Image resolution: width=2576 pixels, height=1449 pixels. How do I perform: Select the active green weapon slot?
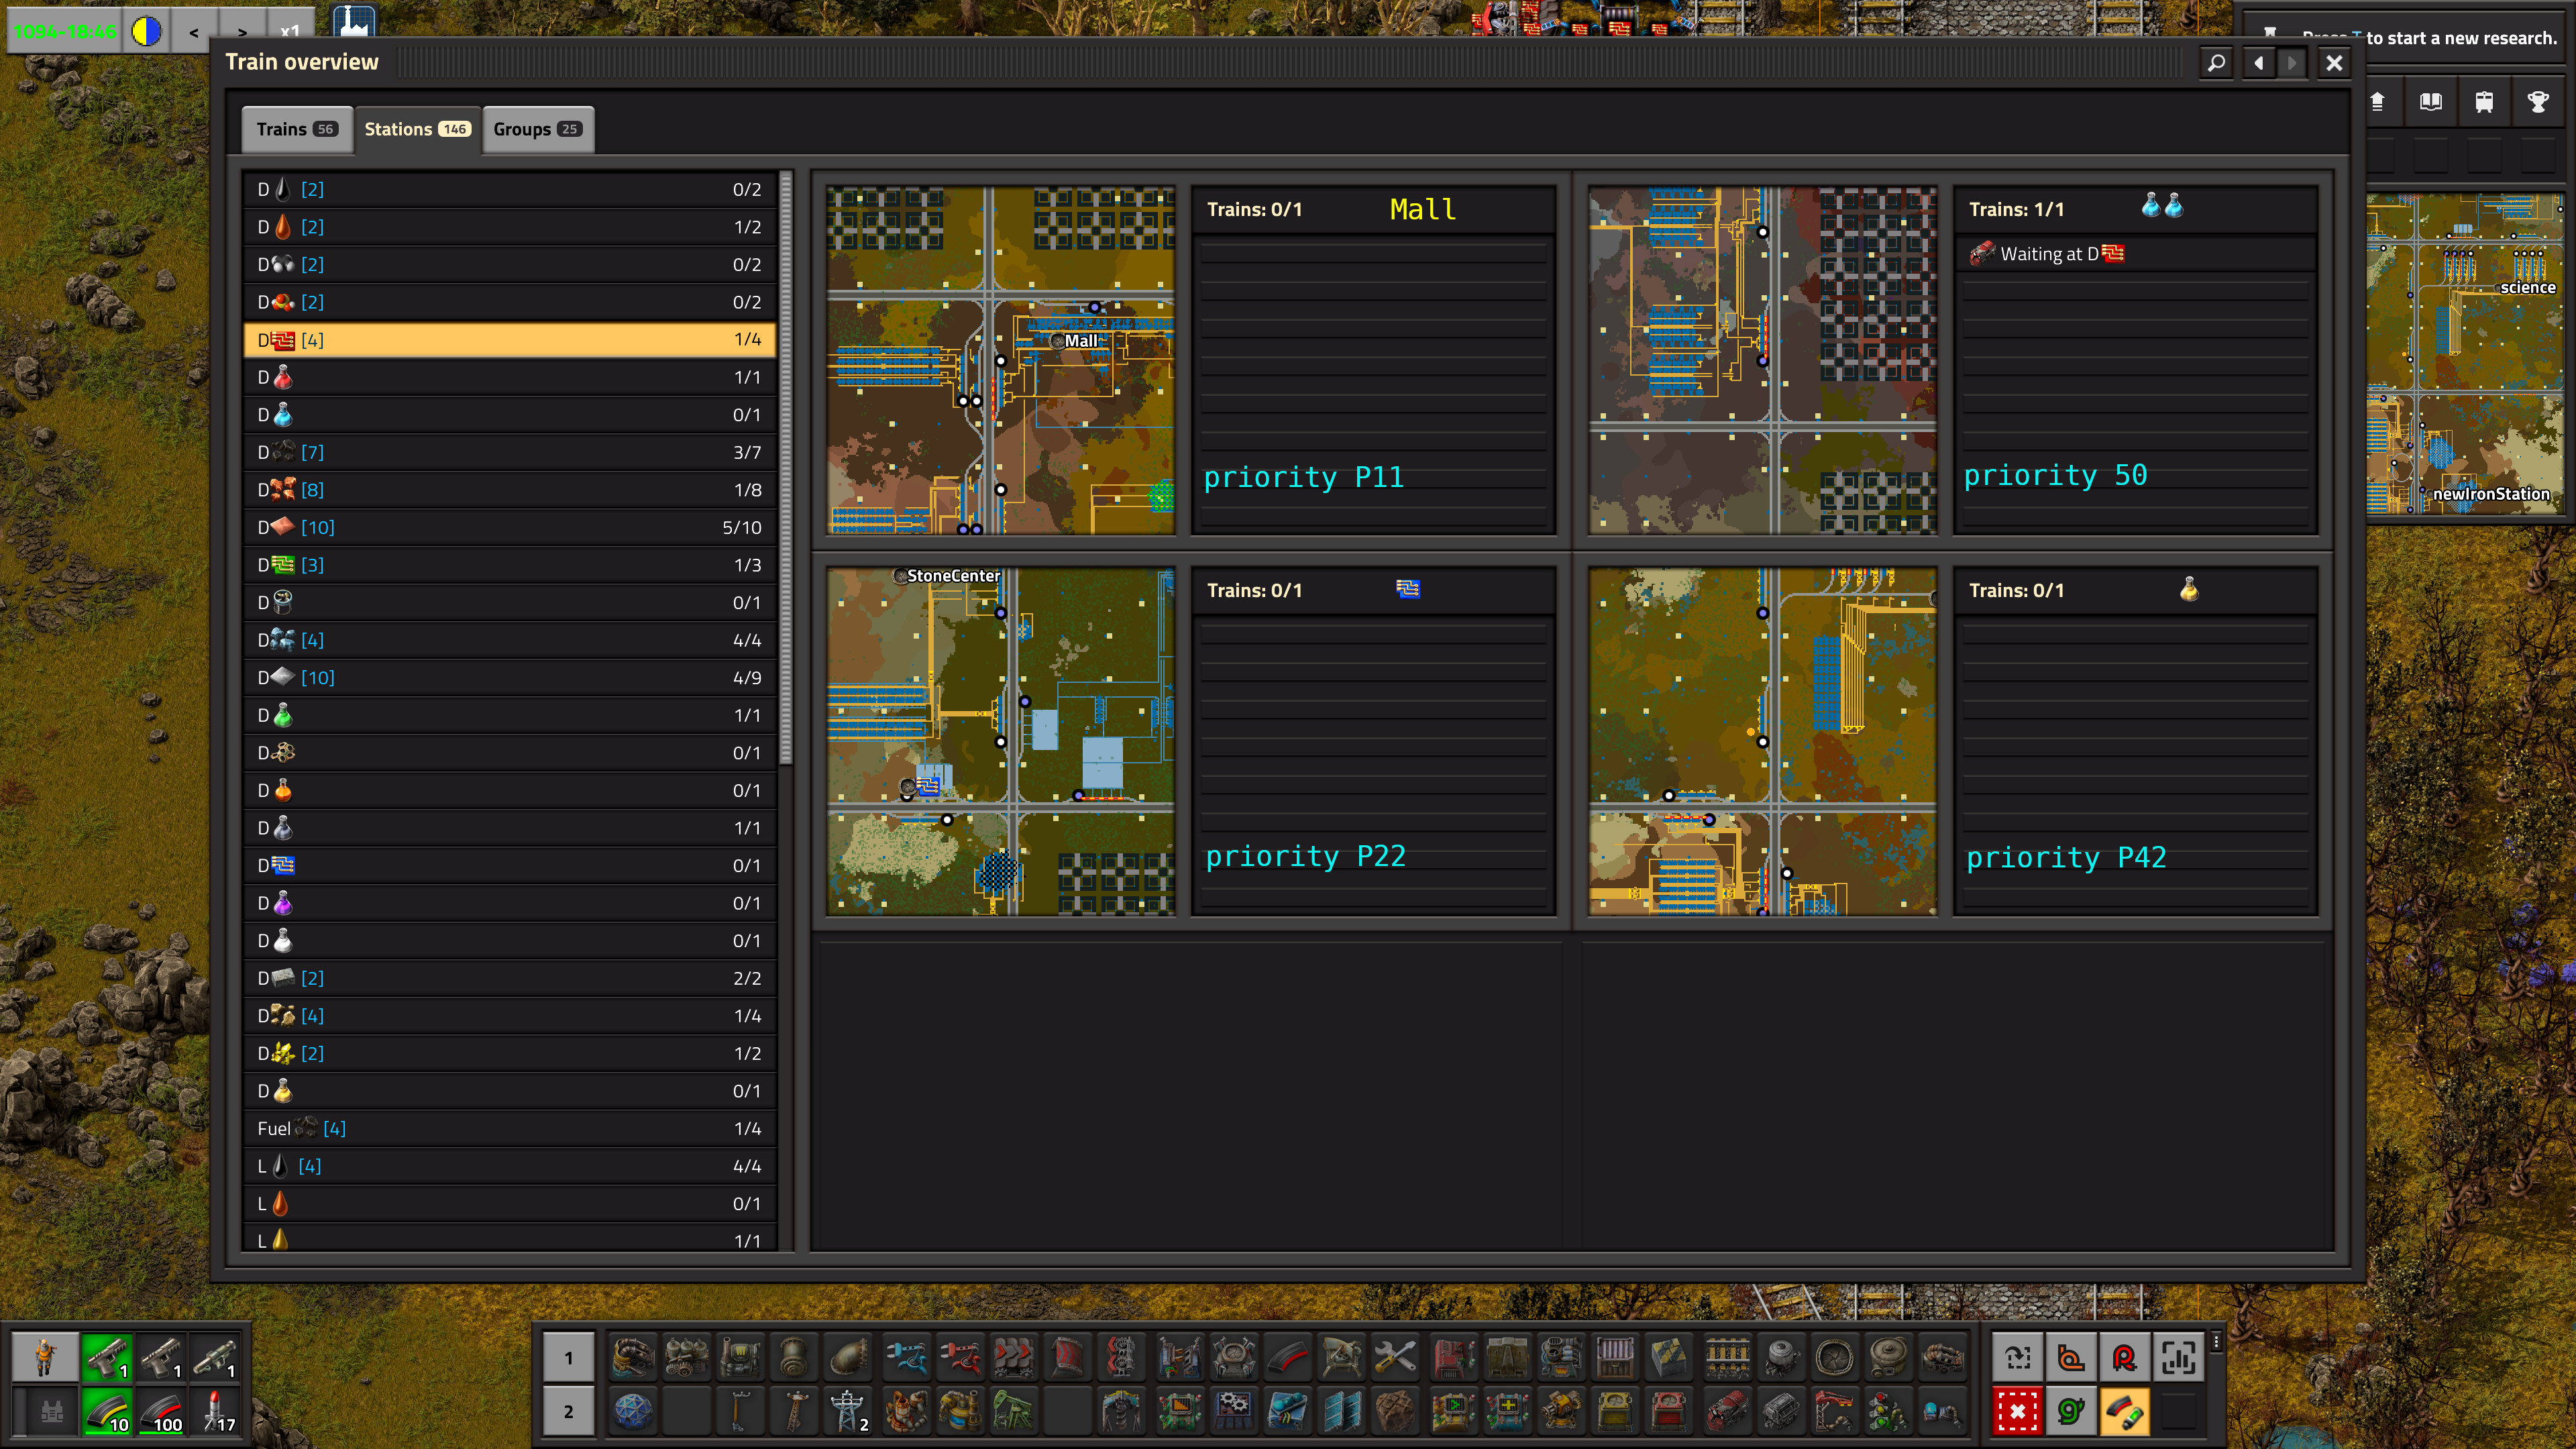point(106,1357)
